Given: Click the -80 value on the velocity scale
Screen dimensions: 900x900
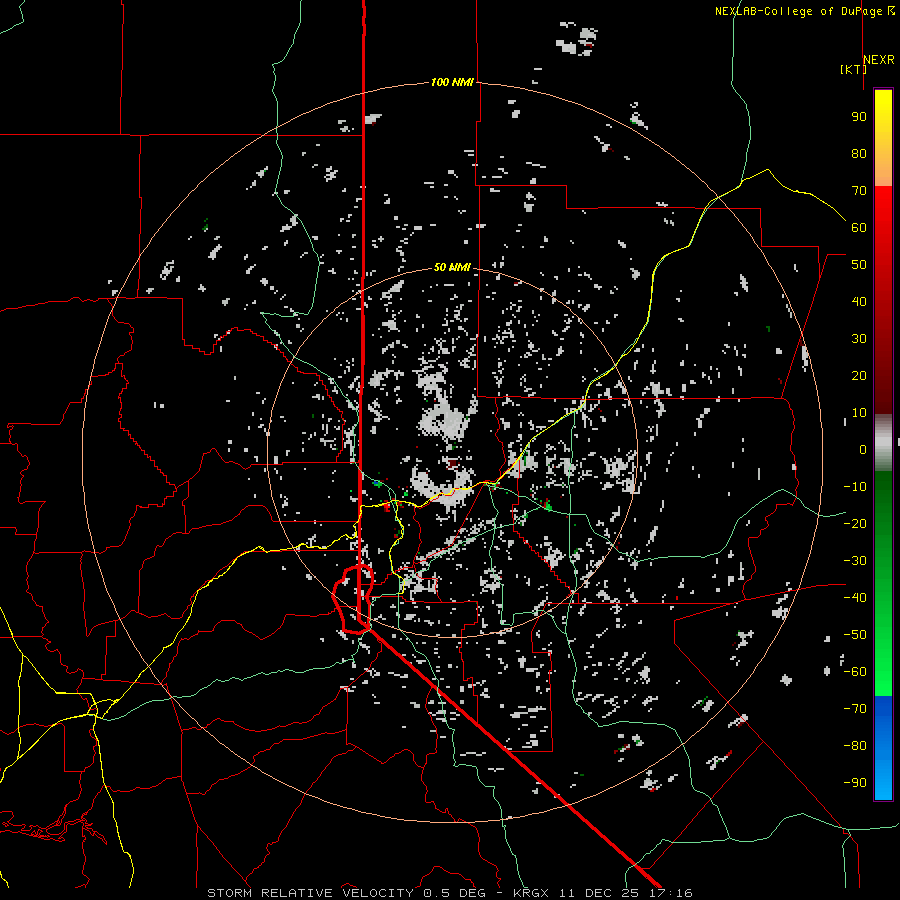Looking at the screenshot, I should pos(855,746).
